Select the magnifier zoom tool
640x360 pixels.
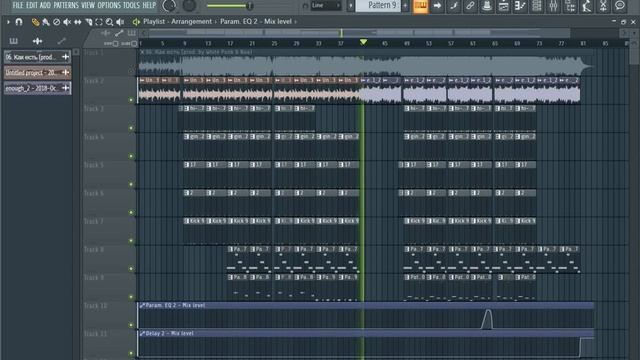click(109, 22)
